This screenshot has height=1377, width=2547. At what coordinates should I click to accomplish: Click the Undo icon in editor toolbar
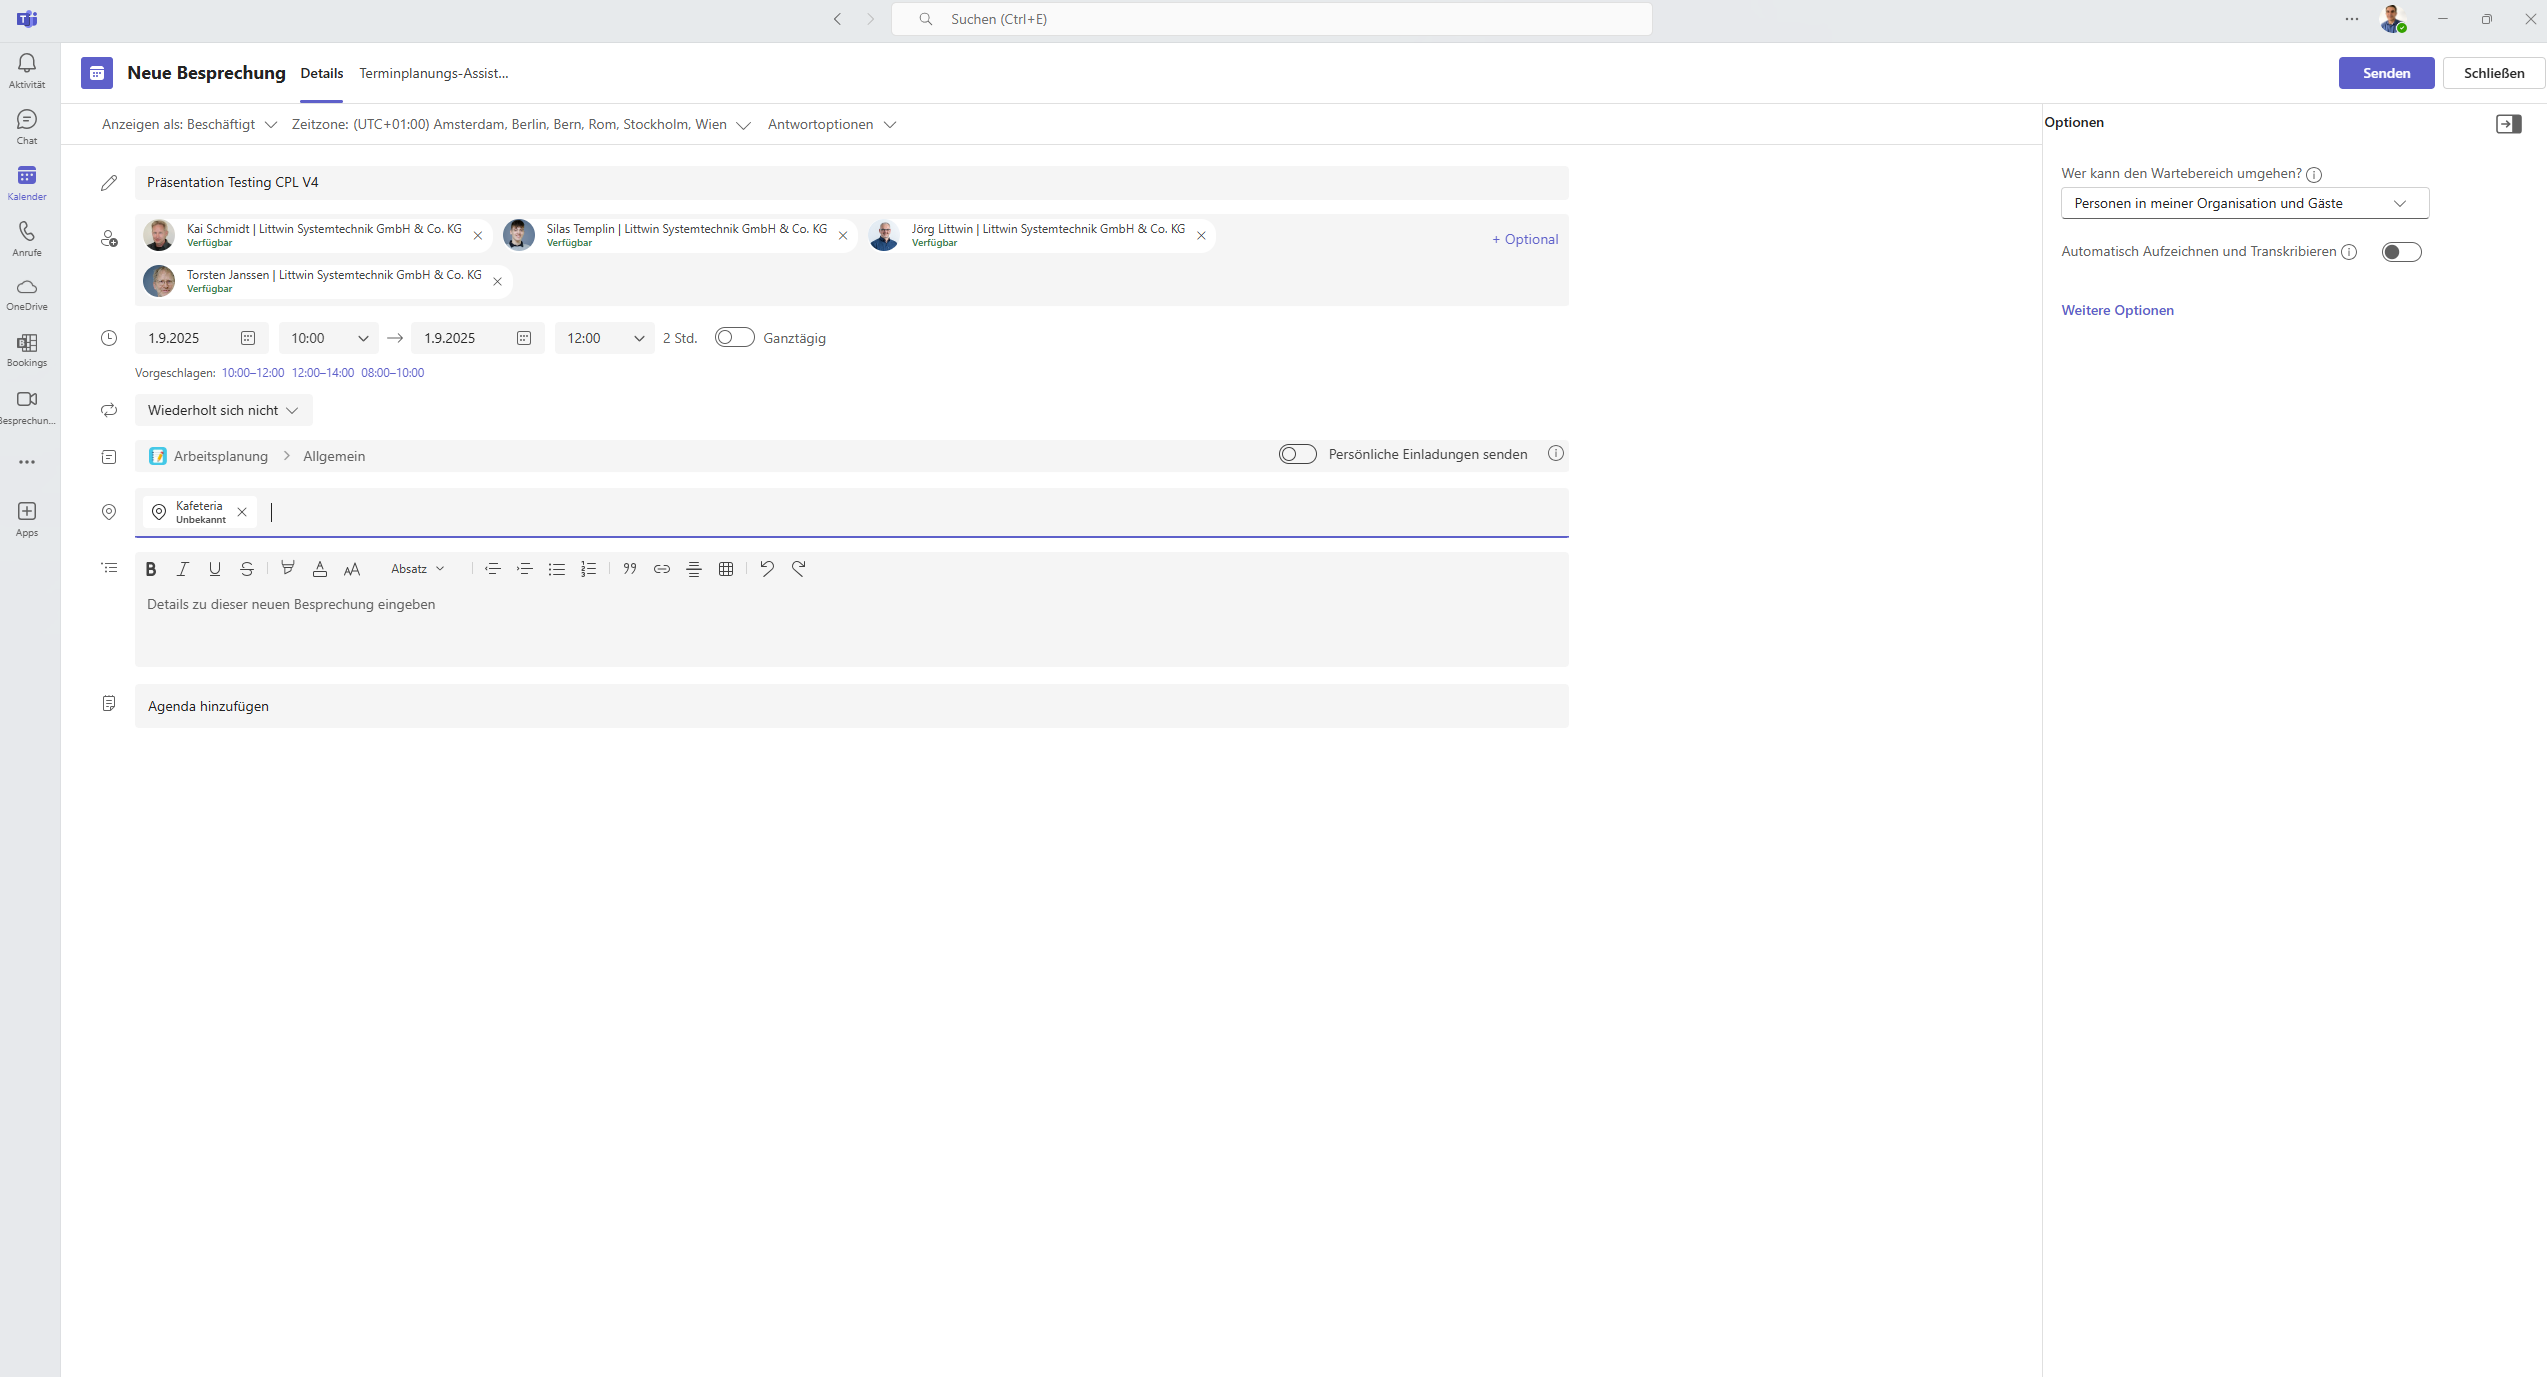pos(767,569)
